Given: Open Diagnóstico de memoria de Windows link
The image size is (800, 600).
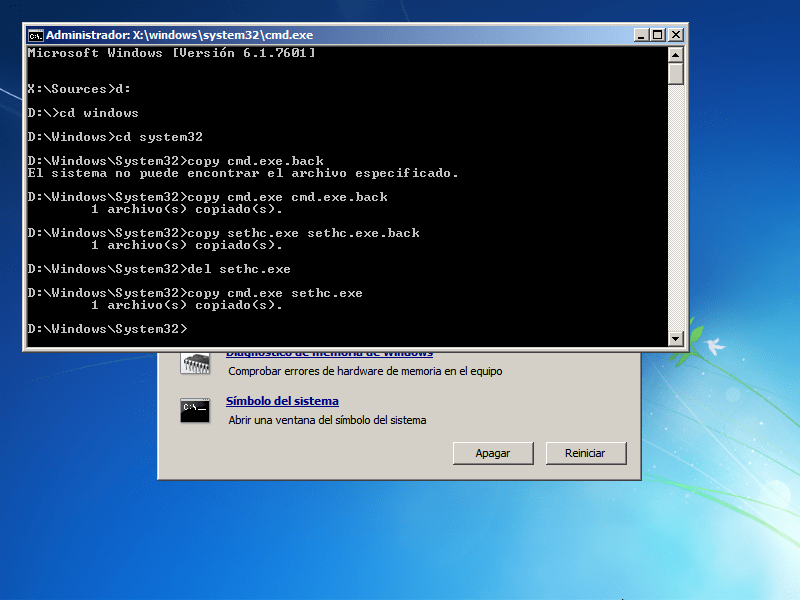Looking at the screenshot, I should tap(330, 353).
